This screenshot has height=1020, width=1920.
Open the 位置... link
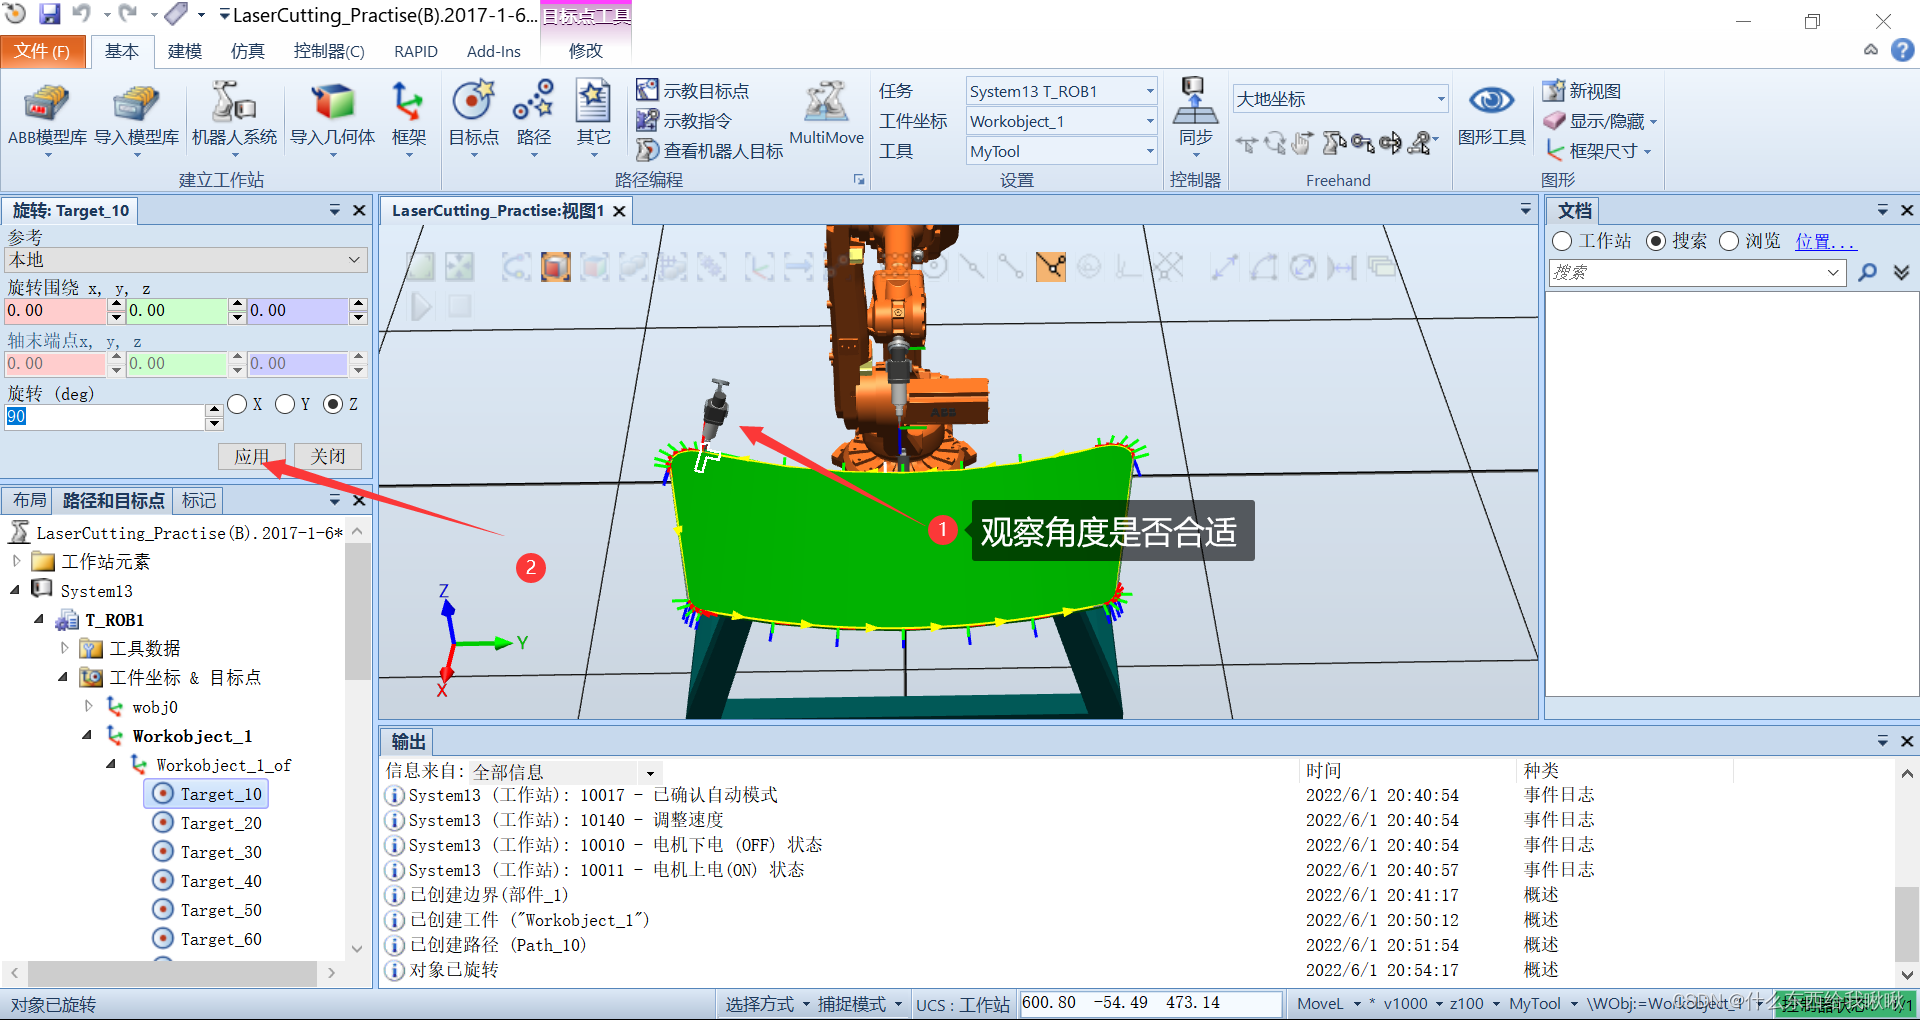coord(1825,241)
